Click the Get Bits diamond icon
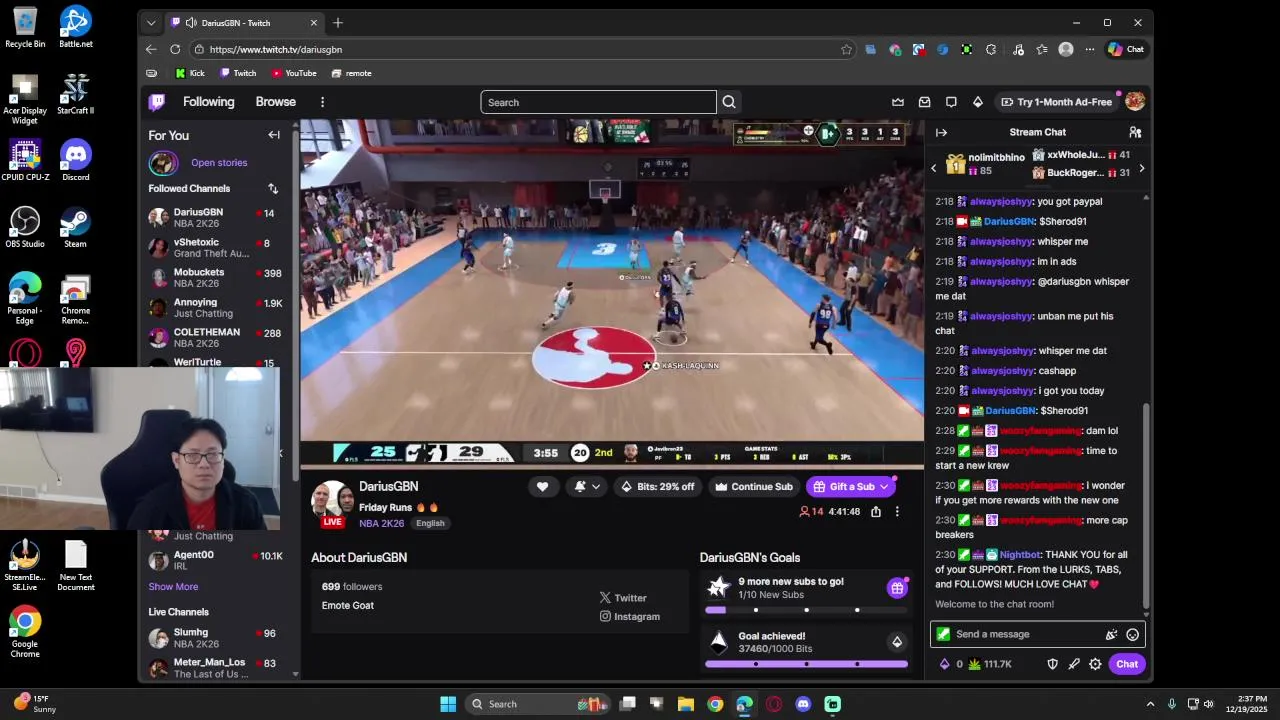Viewport: 1280px width, 720px height. coord(978,102)
